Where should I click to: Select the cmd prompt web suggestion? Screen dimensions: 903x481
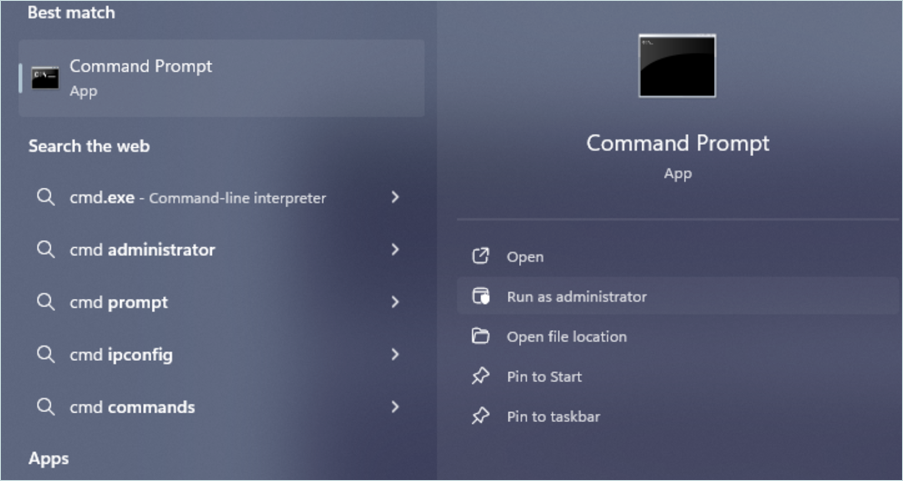tap(222, 302)
